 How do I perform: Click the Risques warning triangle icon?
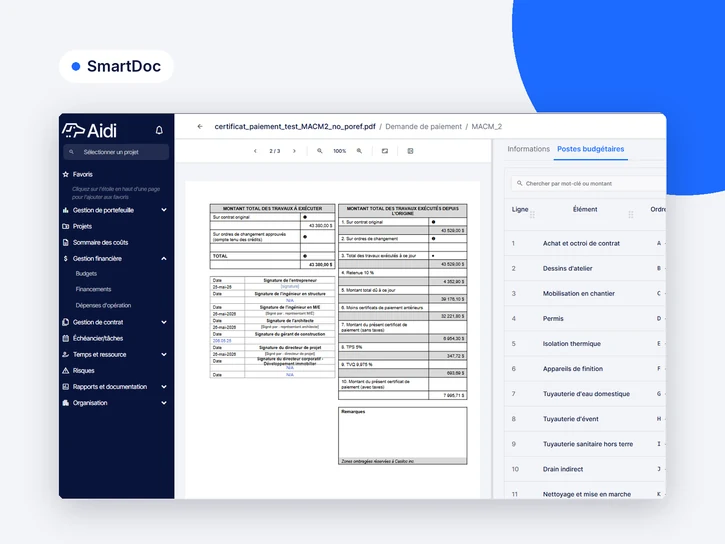[66, 371]
